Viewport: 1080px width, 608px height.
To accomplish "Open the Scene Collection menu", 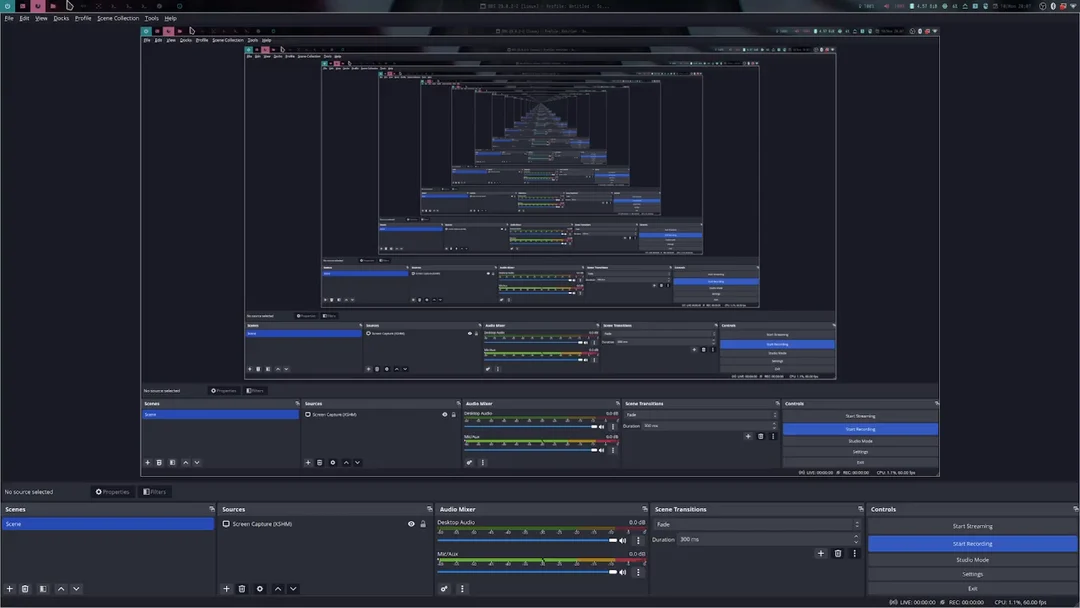I will [x=118, y=18].
